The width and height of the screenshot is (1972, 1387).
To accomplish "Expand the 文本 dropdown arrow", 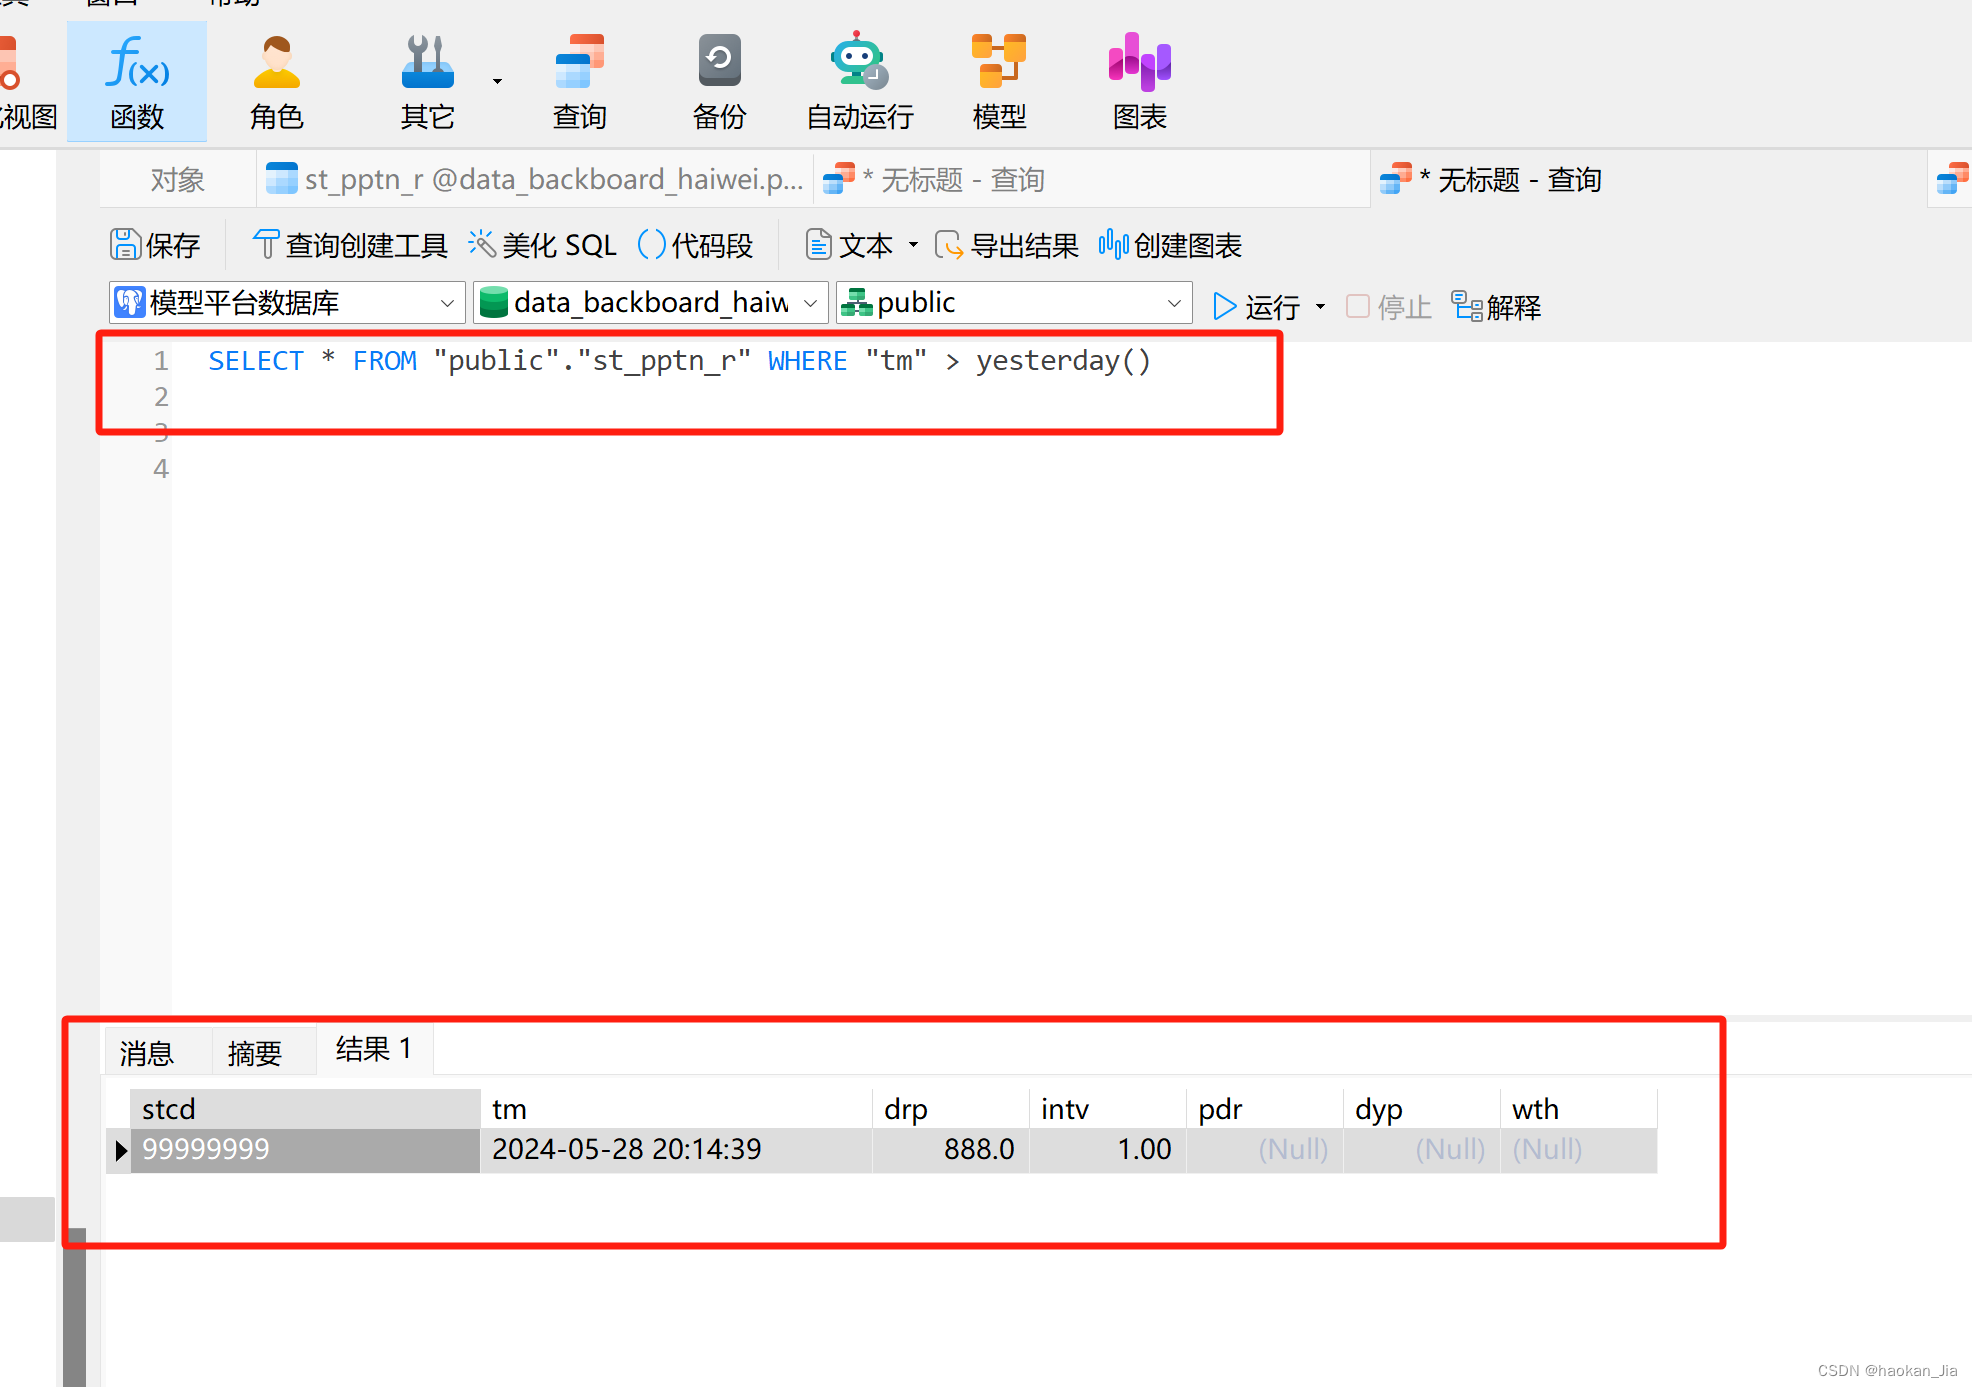I will coord(913,245).
